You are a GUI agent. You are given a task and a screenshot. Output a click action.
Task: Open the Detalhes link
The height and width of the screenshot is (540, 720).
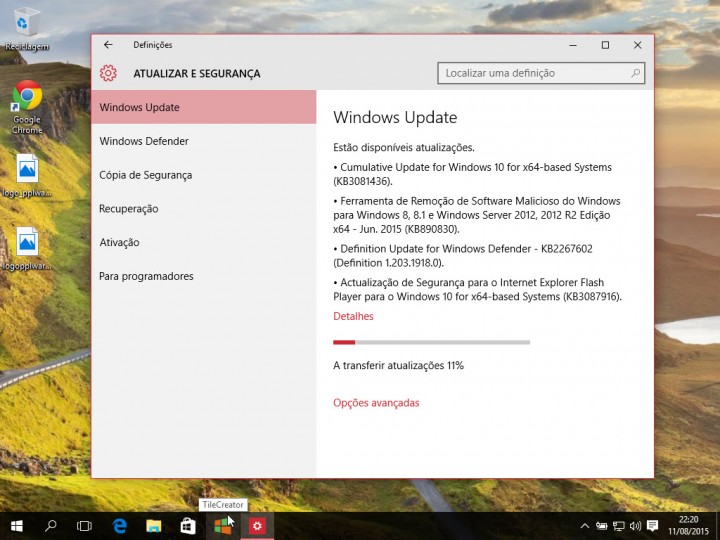tap(353, 316)
